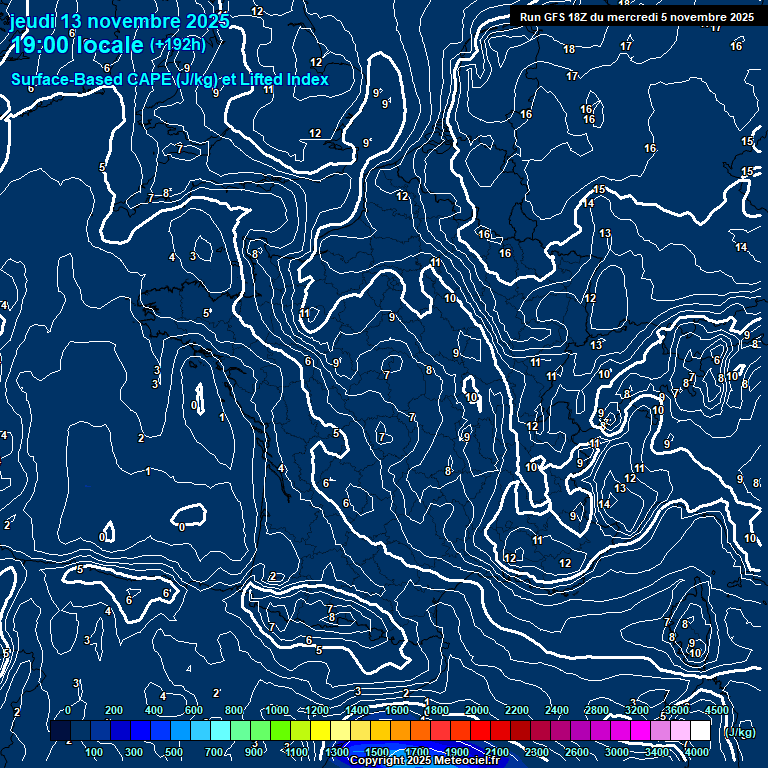Click the '4500' legend label
Viewport: 768px width, 768px height.
tap(717, 710)
